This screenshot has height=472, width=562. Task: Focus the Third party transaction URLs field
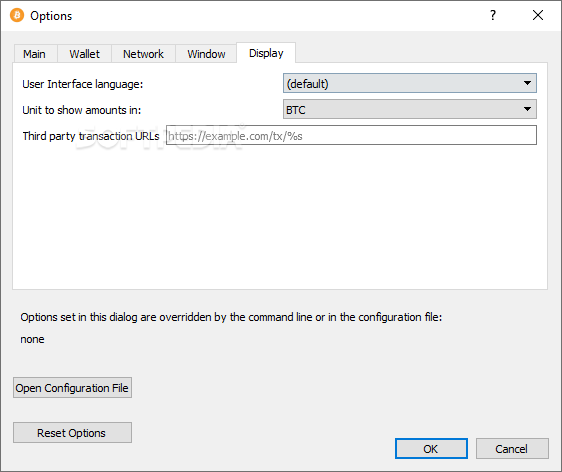tap(351, 135)
